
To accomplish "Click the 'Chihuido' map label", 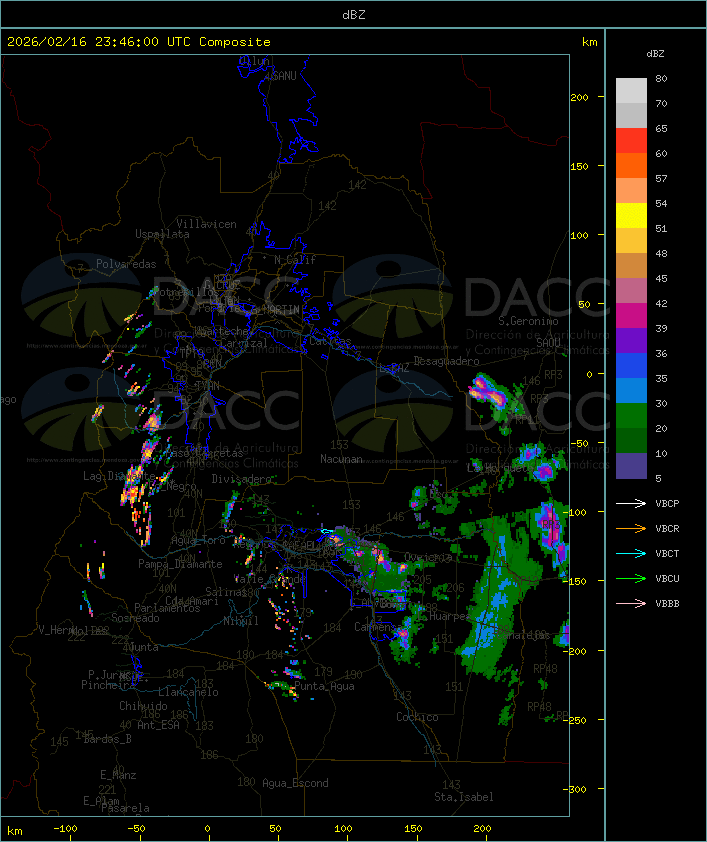I will point(143,706).
